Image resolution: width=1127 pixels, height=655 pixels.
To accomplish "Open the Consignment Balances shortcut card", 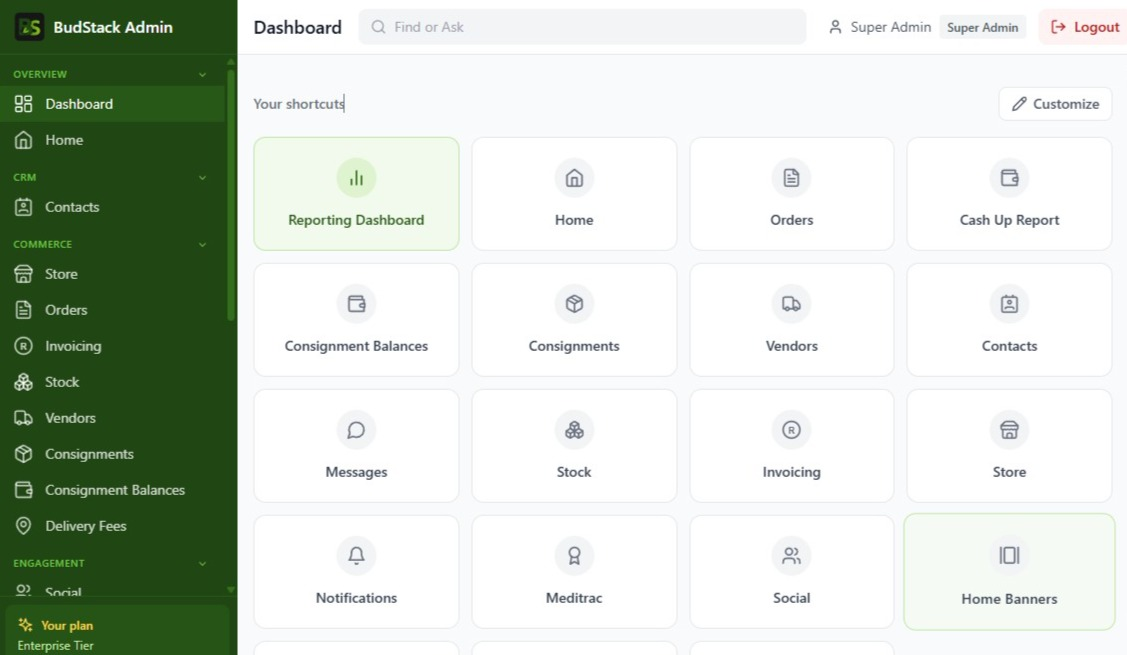I will [x=356, y=320].
